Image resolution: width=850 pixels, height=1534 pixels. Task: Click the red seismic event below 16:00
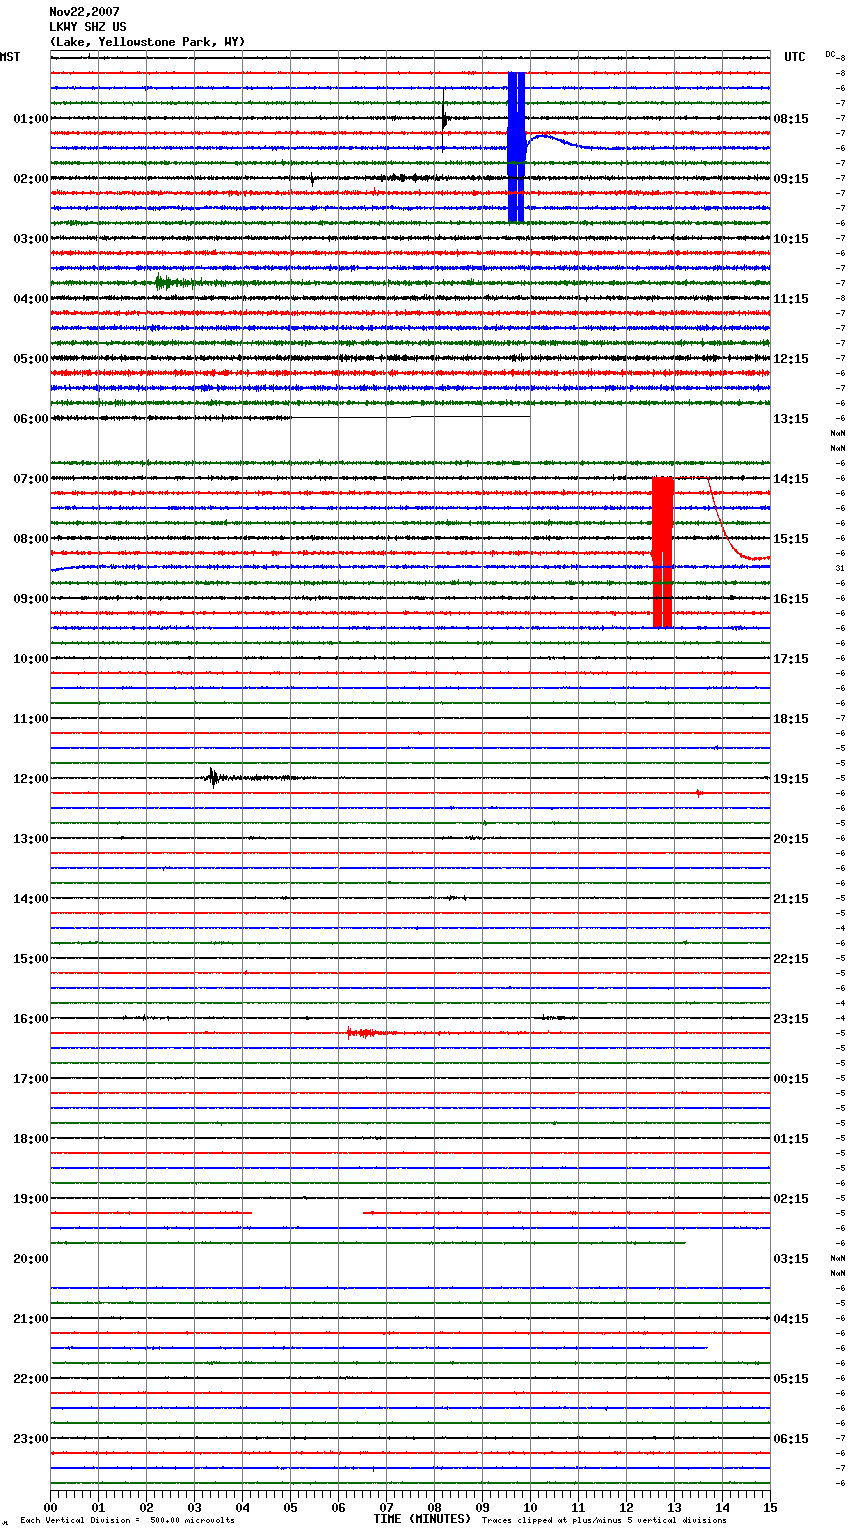365,1033
